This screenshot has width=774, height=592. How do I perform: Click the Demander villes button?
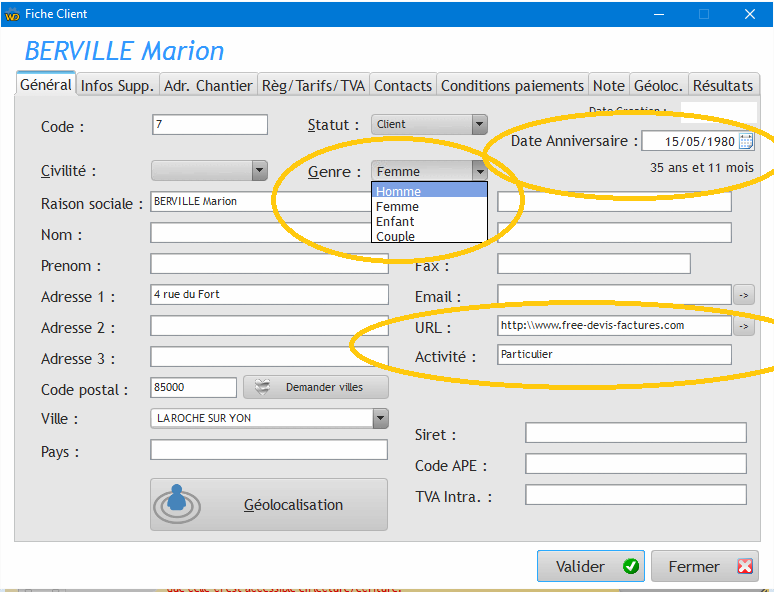click(316, 387)
